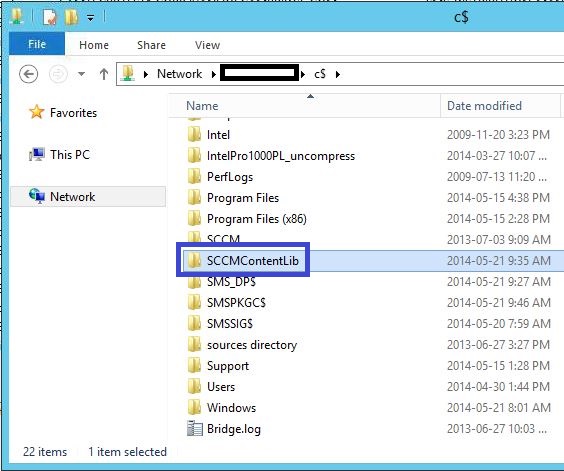The height and width of the screenshot is (471, 564).
Task: Select This PC in navigation pane
Action: pyautogui.click(x=70, y=155)
